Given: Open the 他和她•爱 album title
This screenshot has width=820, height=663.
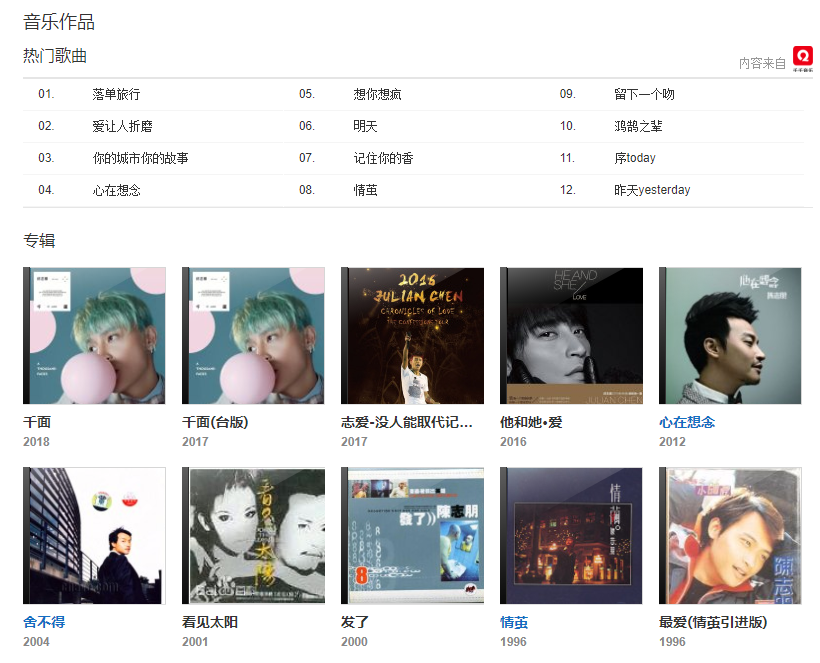Looking at the screenshot, I should pyautogui.click(x=531, y=422).
